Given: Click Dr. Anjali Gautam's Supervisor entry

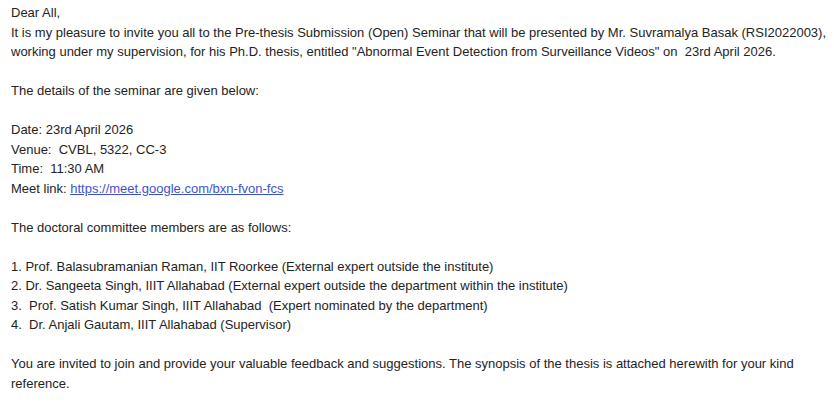Looking at the screenshot, I should (x=151, y=325).
